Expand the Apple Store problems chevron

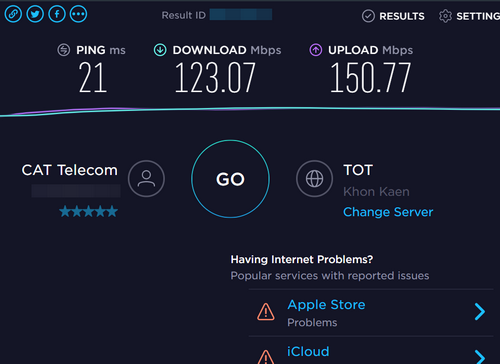point(480,312)
